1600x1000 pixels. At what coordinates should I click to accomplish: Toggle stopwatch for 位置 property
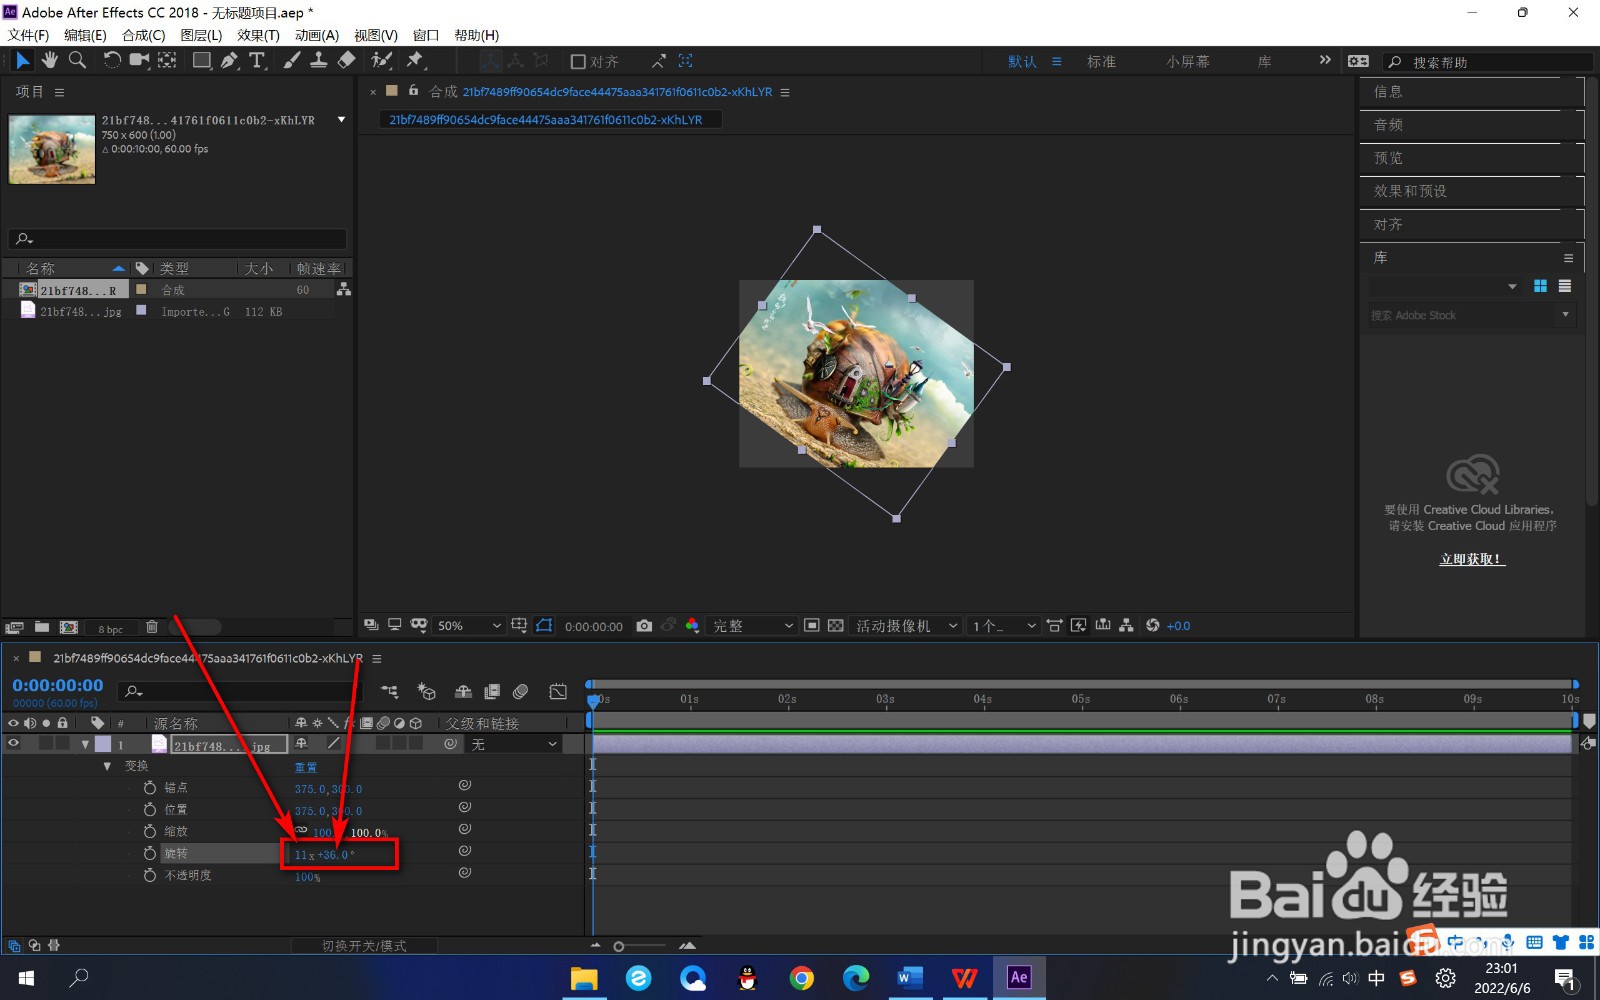[150, 810]
